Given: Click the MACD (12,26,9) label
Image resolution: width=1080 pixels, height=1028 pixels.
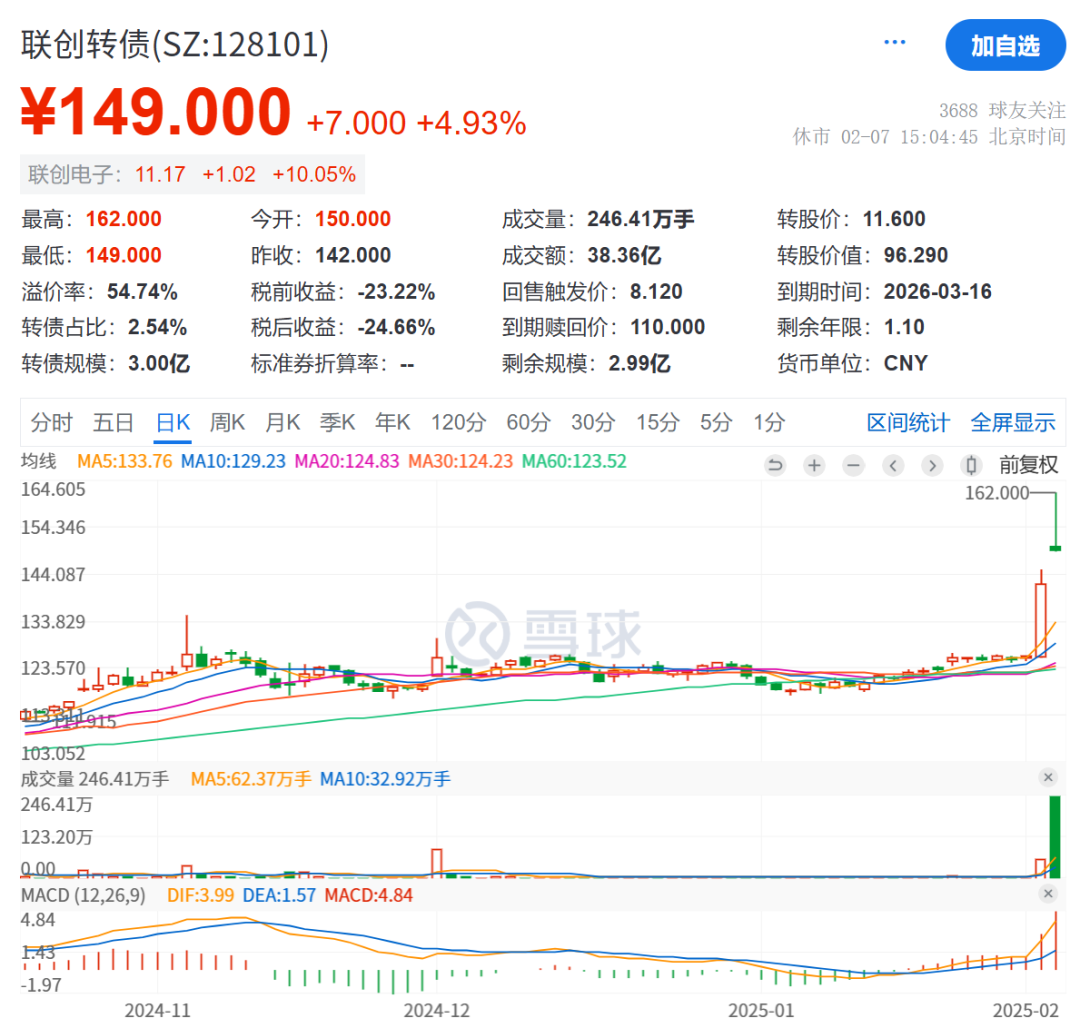Looking at the screenshot, I should click(83, 895).
